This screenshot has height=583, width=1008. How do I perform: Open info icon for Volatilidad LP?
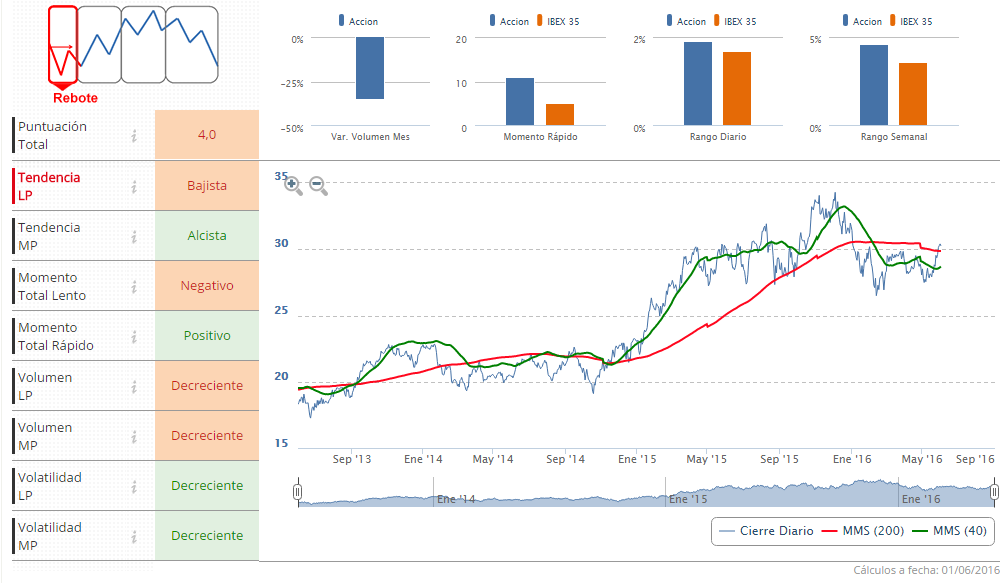click(x=134, y=486)
